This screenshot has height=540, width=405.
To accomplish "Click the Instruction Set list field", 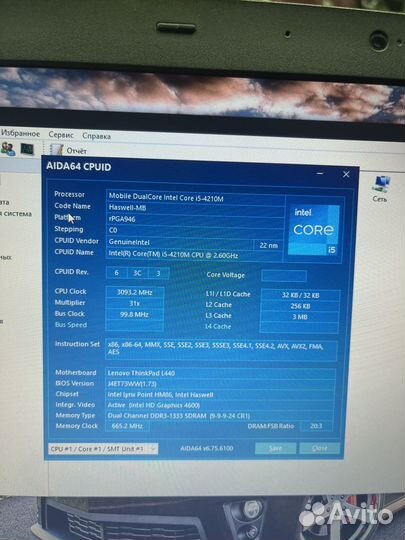I will coord(221,349).
